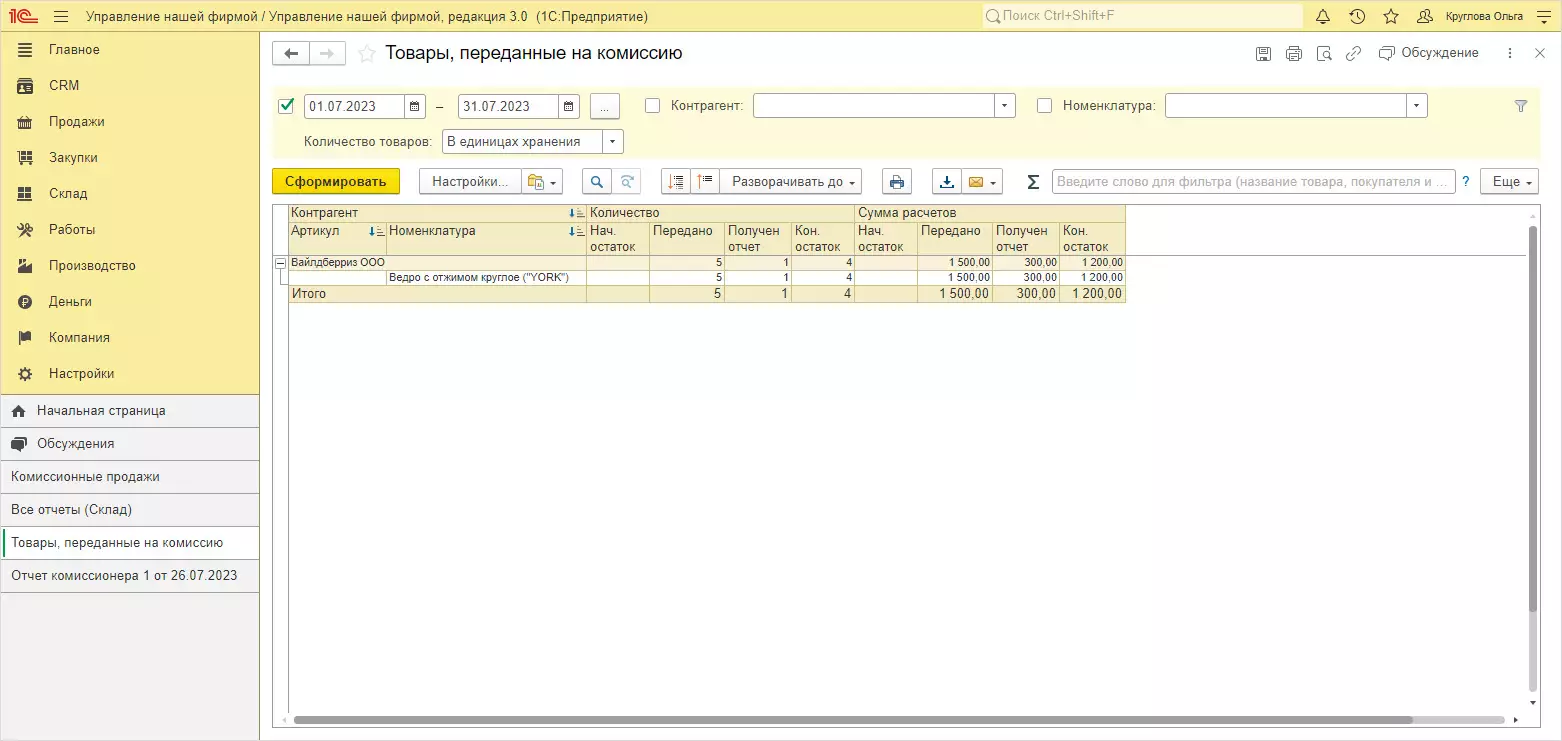Click the magnifier search icon in toolbar

(x=597, y=182)
